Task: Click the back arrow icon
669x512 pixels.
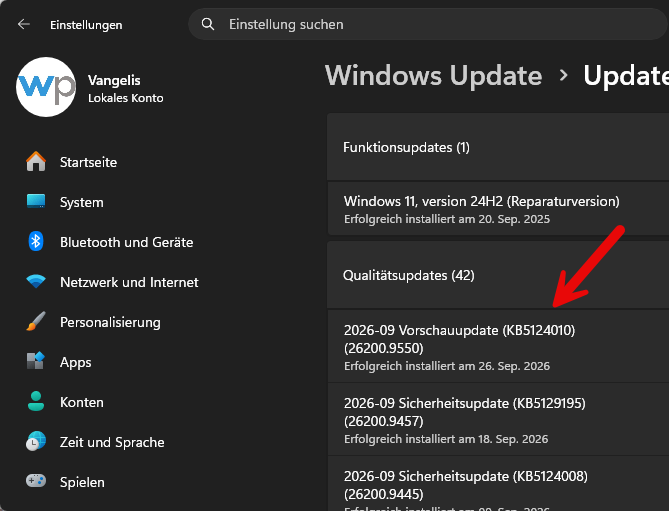Action: click(x=24, y=24)
